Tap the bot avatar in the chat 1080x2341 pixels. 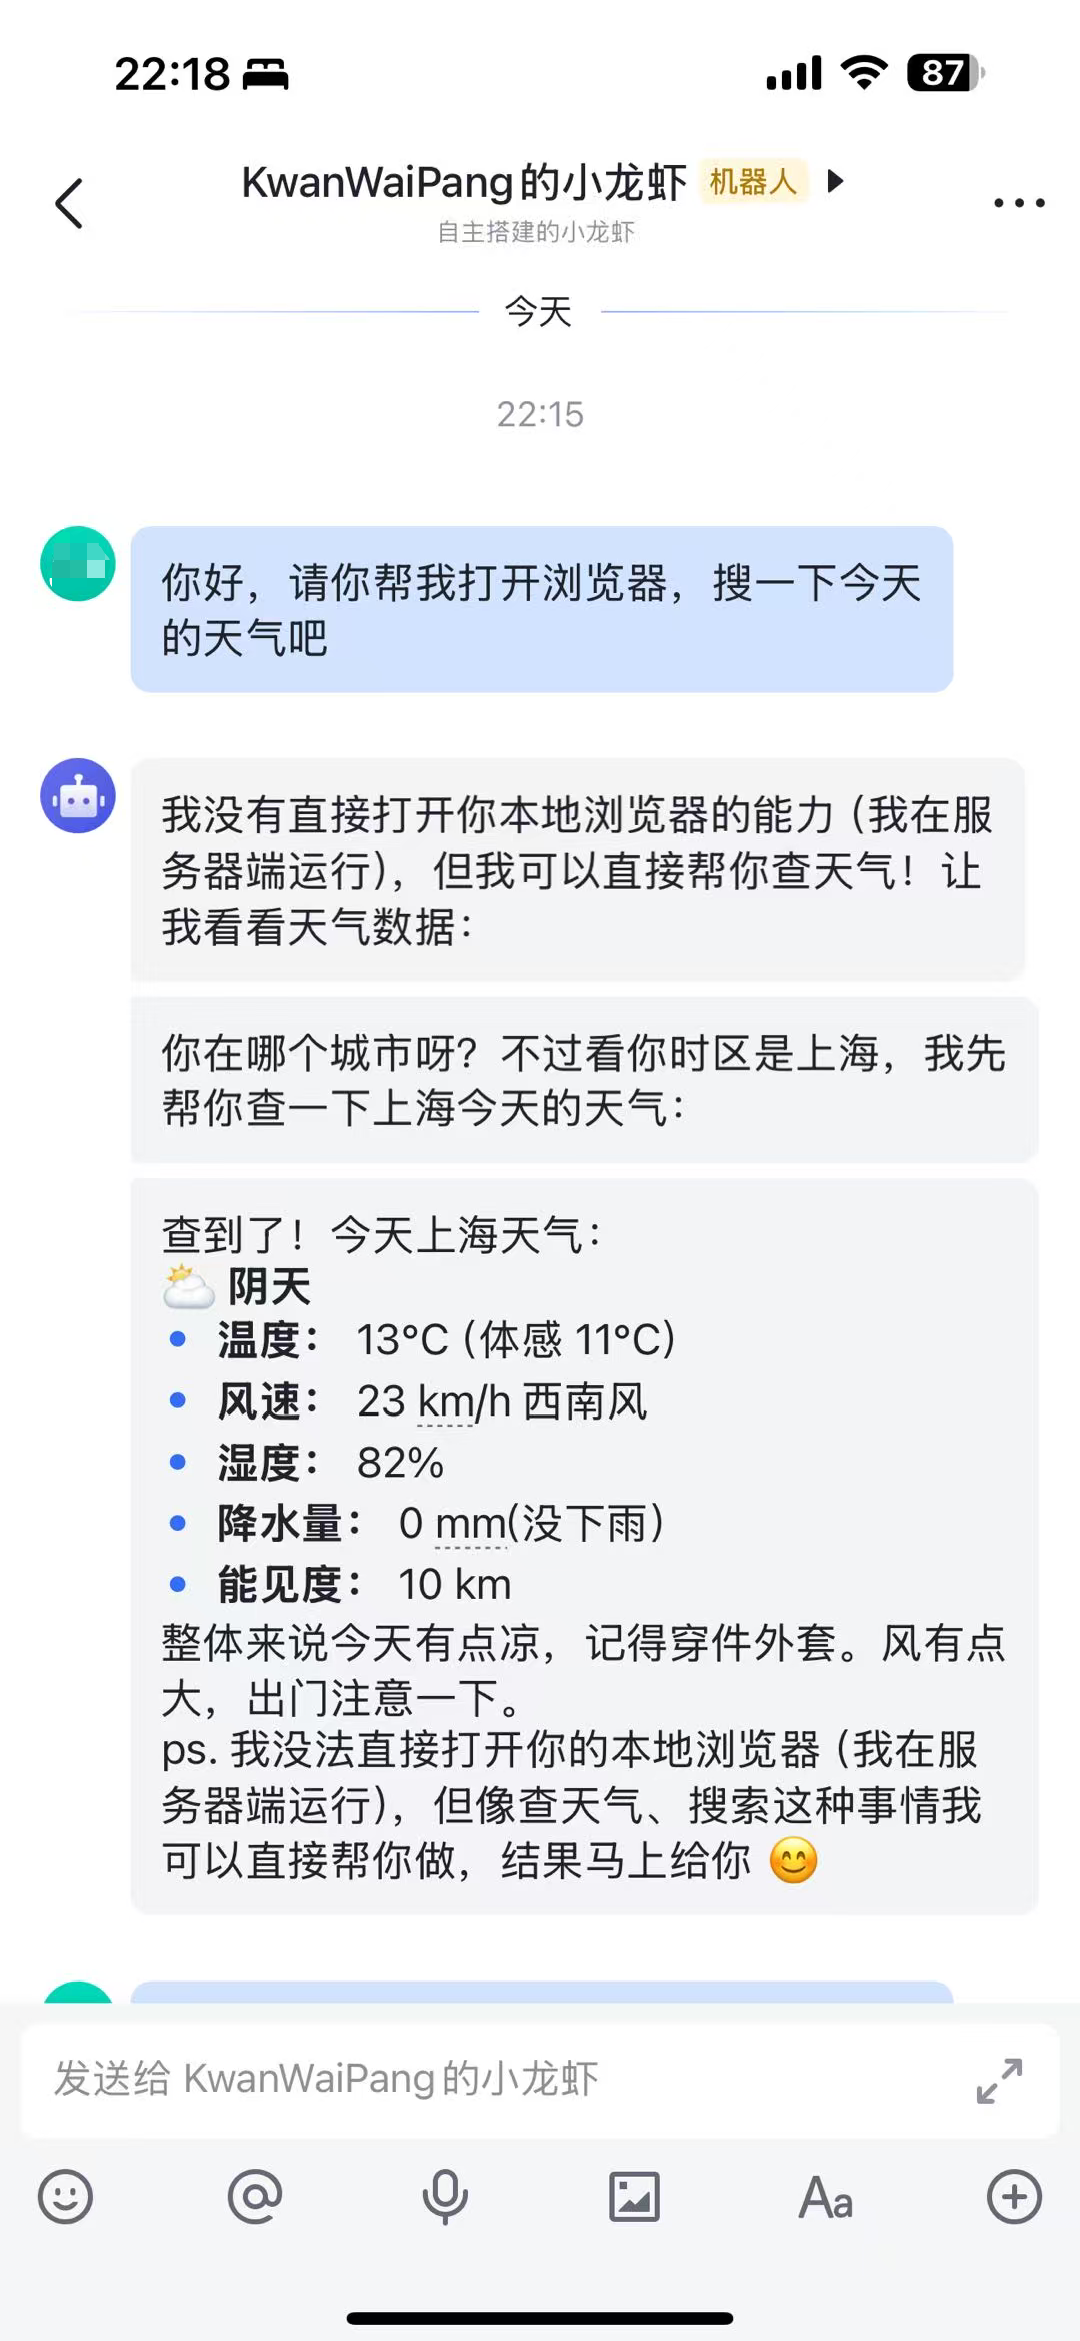tap(78, 796)
